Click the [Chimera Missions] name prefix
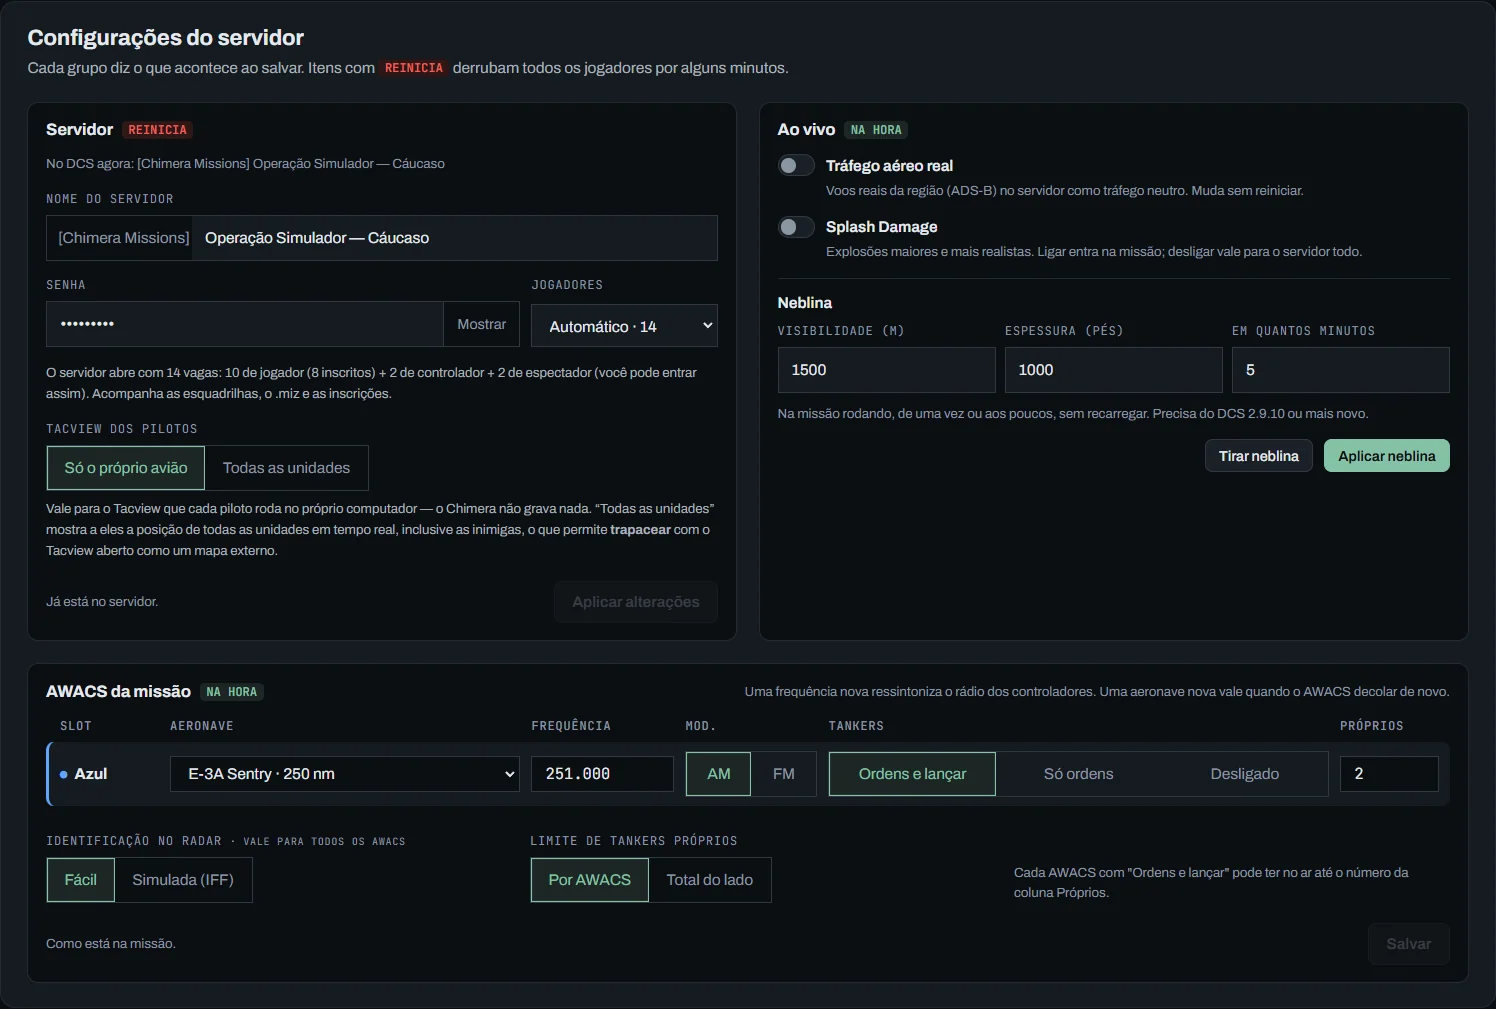The height and width of the screenshot is (1009, 1496). pyautogui.click(x=124, y=238)
